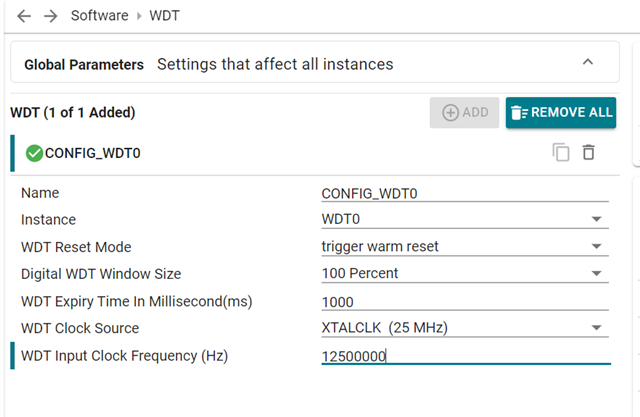The height and width of the screenshot is (417, 640).
Task: Click the disabled ADD button
Action: pos(464,113)
